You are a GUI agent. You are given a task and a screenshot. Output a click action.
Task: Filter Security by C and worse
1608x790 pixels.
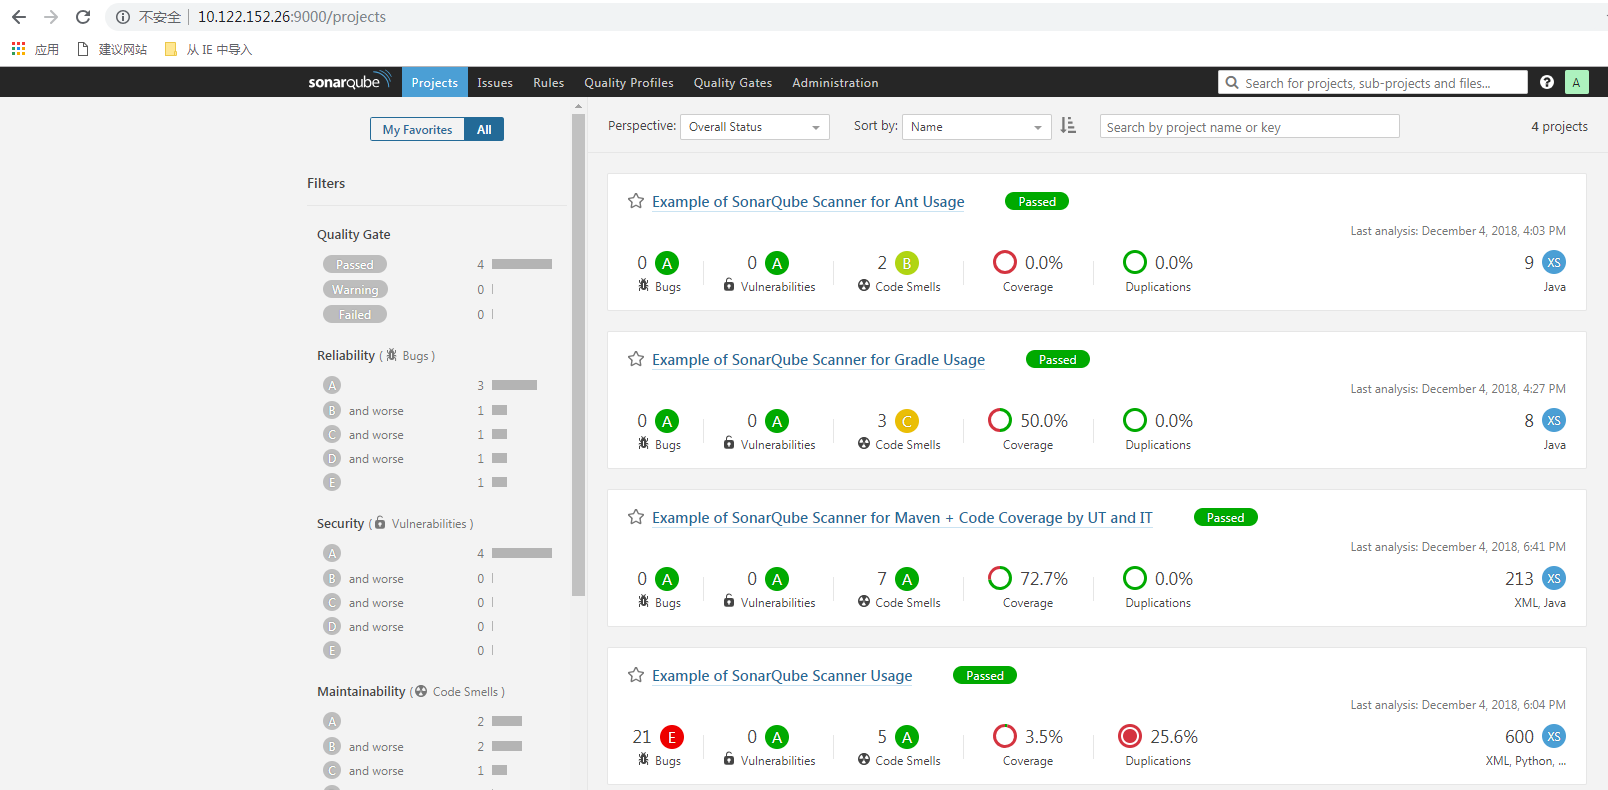(364, 602)
